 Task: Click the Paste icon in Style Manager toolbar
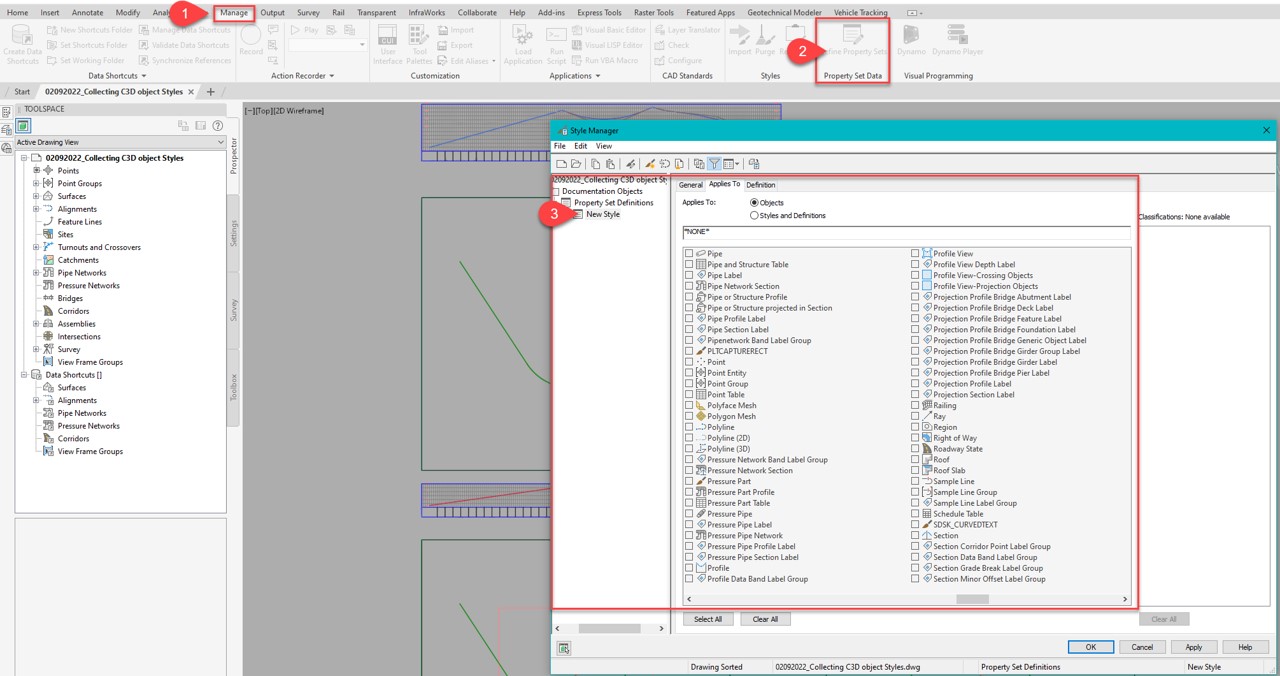click(x=610, y=164)
